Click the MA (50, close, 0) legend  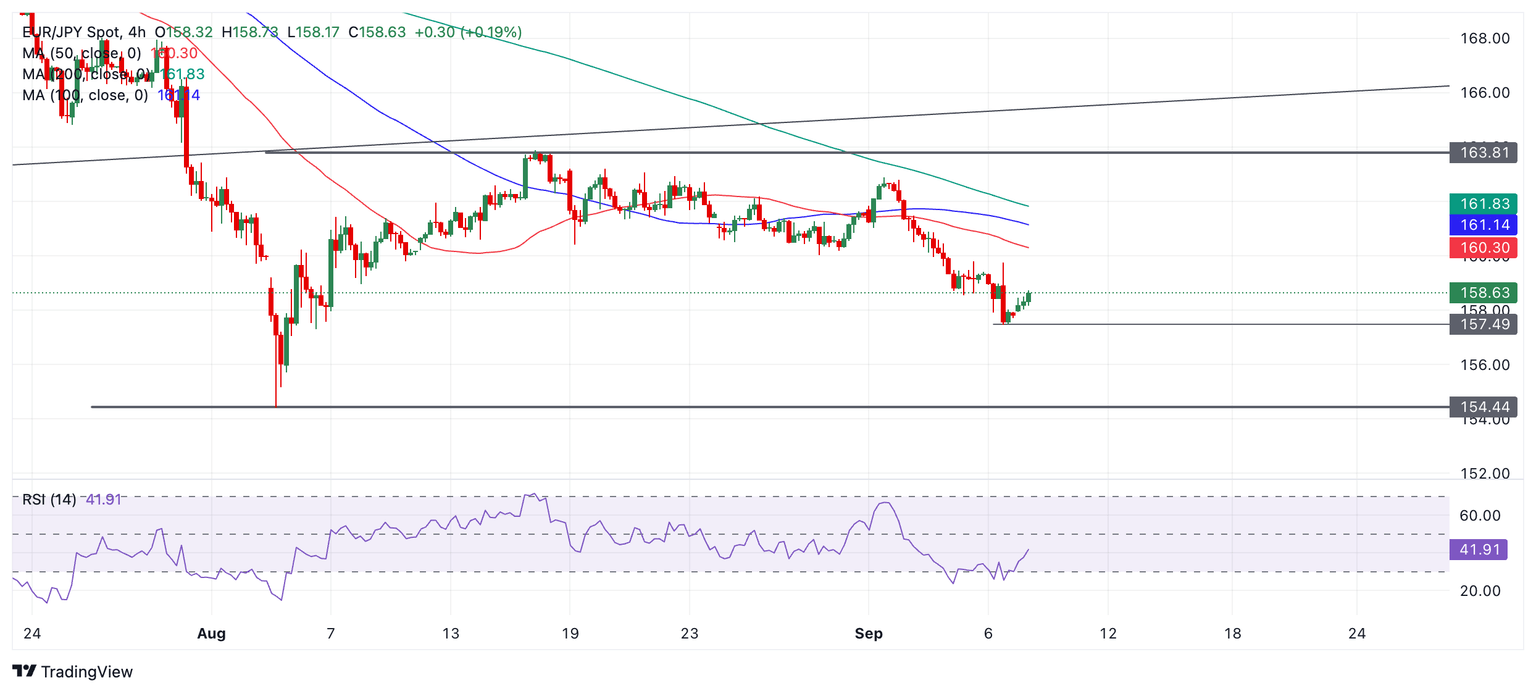[x=82, y=53]
